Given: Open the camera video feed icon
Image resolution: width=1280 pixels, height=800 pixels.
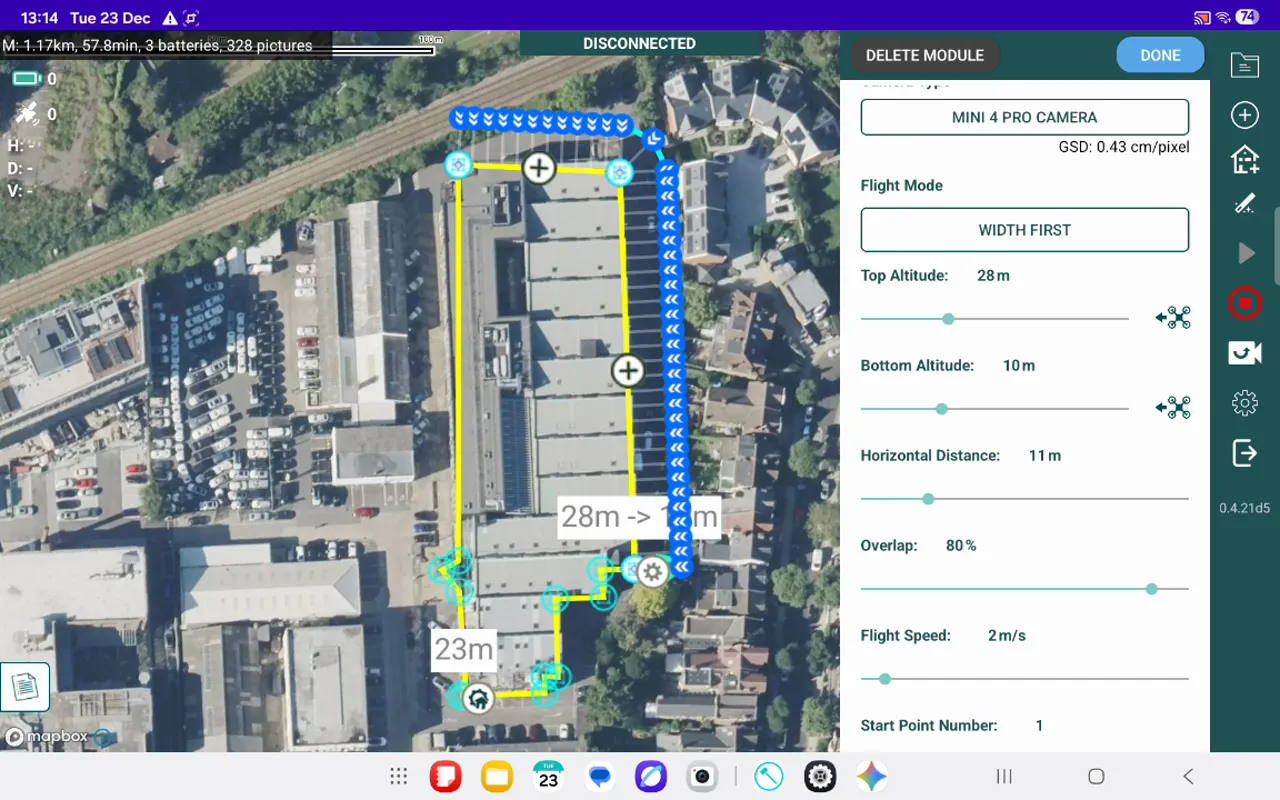Looking at the screenshot, I should coord(1244,353).
